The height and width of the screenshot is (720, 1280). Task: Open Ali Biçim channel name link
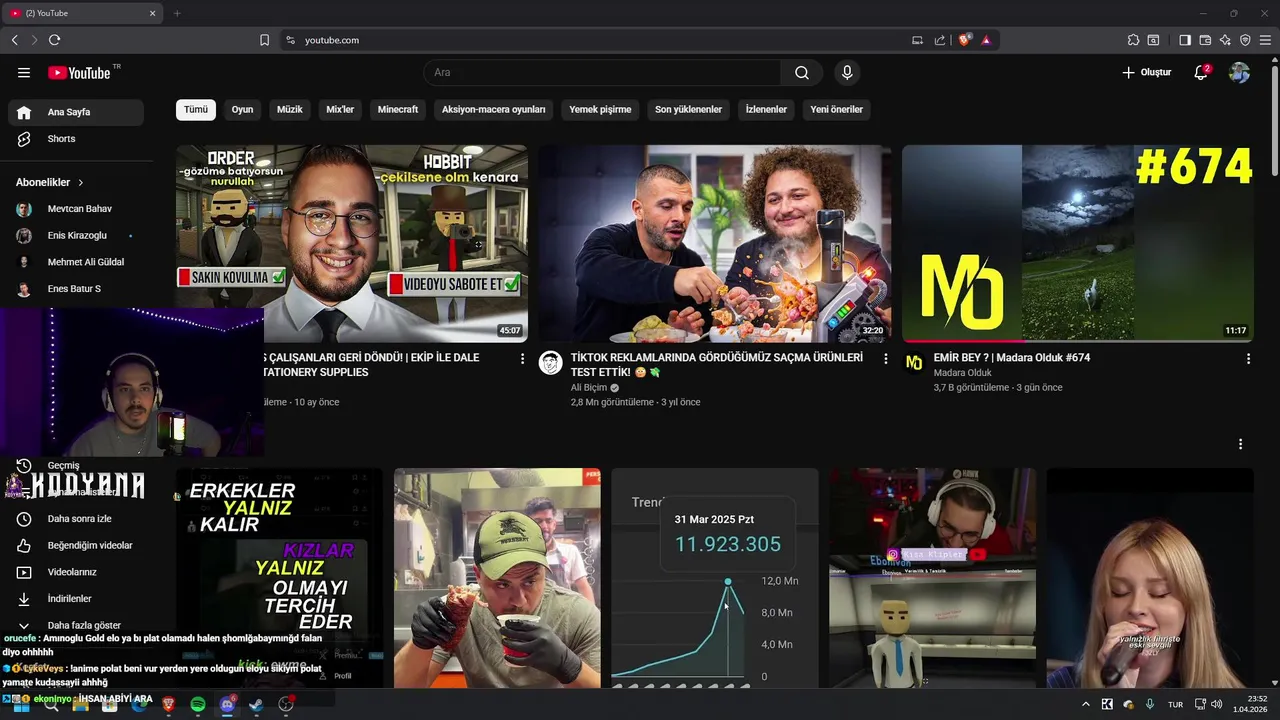[x=589, y=387]
